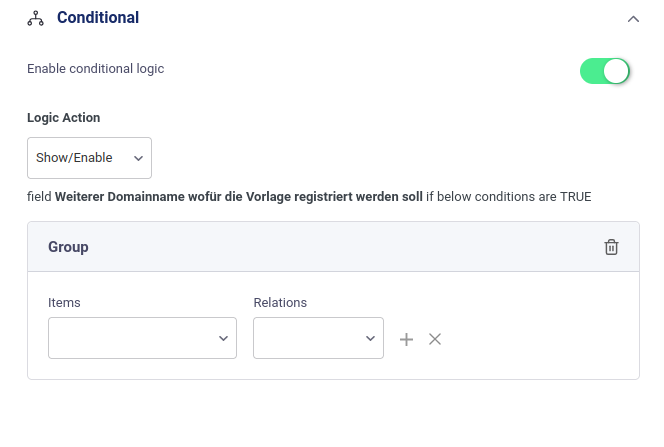The width and height of the screenshot is (664, 447).
Task: Click the arrow beside Show/Enable
Action: 138,158
